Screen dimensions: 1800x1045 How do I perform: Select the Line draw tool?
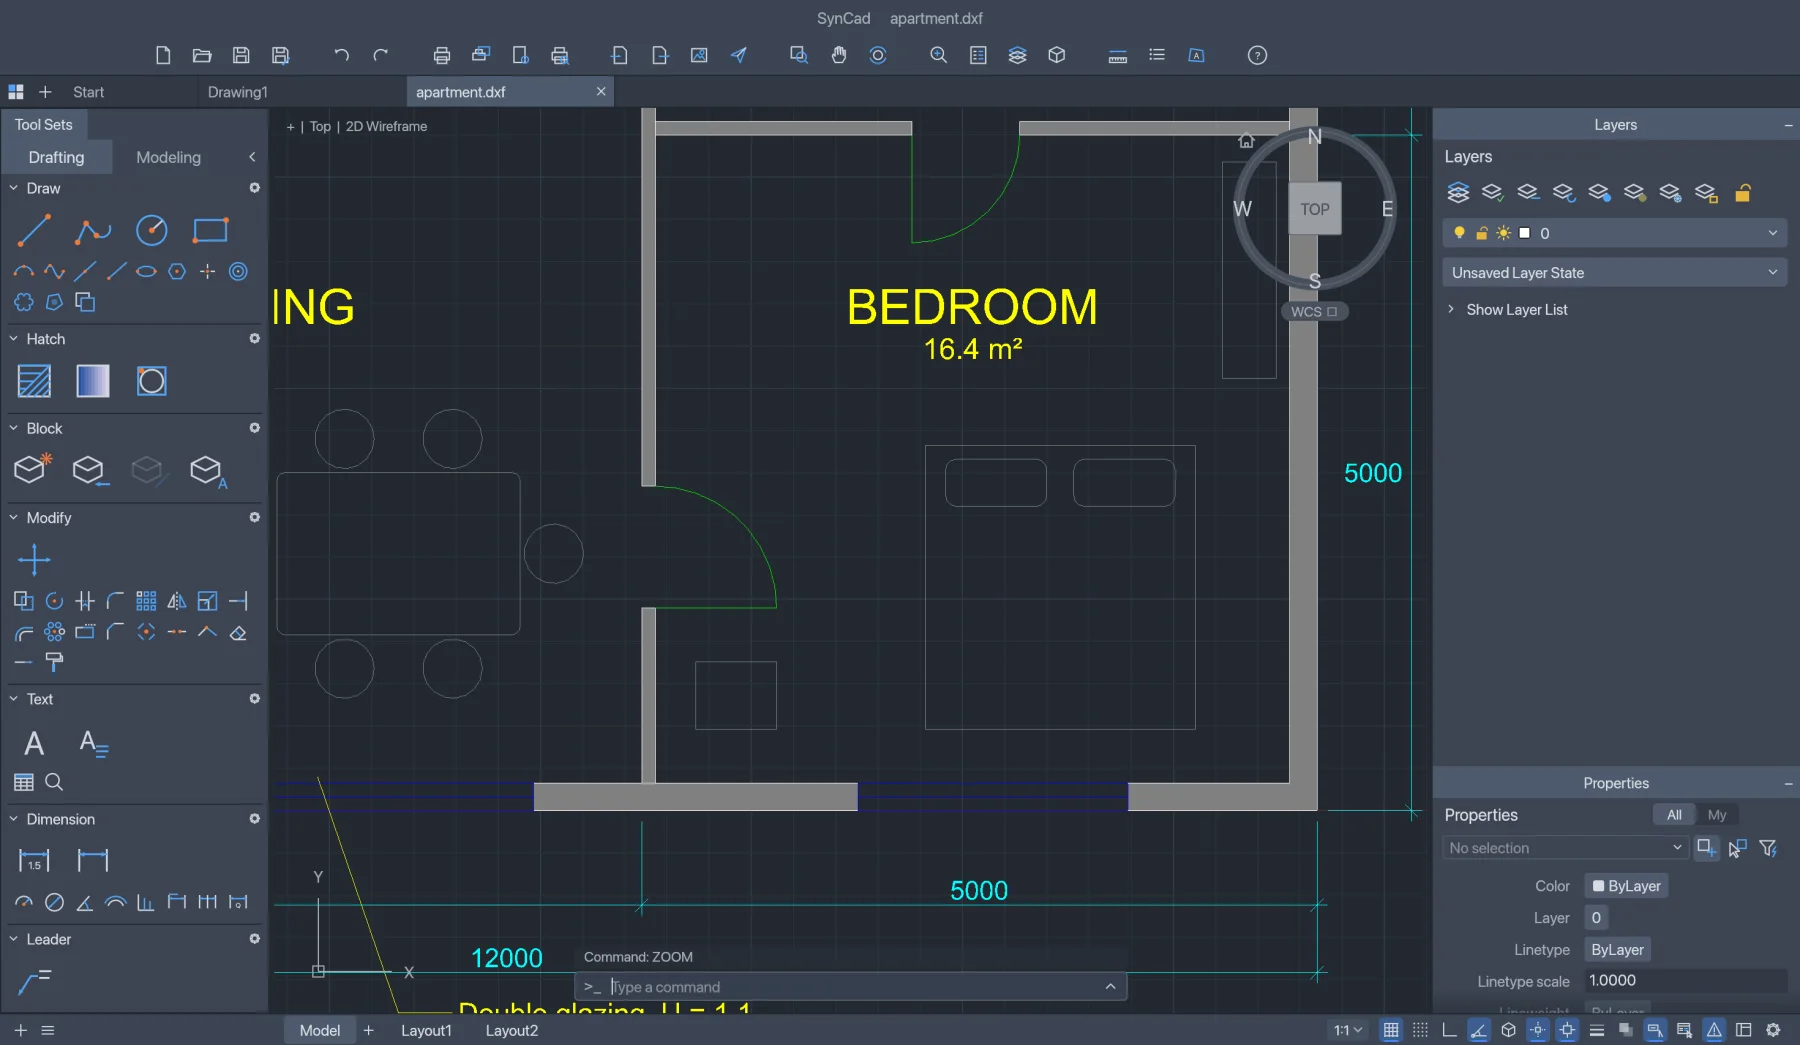click(34, 231)
